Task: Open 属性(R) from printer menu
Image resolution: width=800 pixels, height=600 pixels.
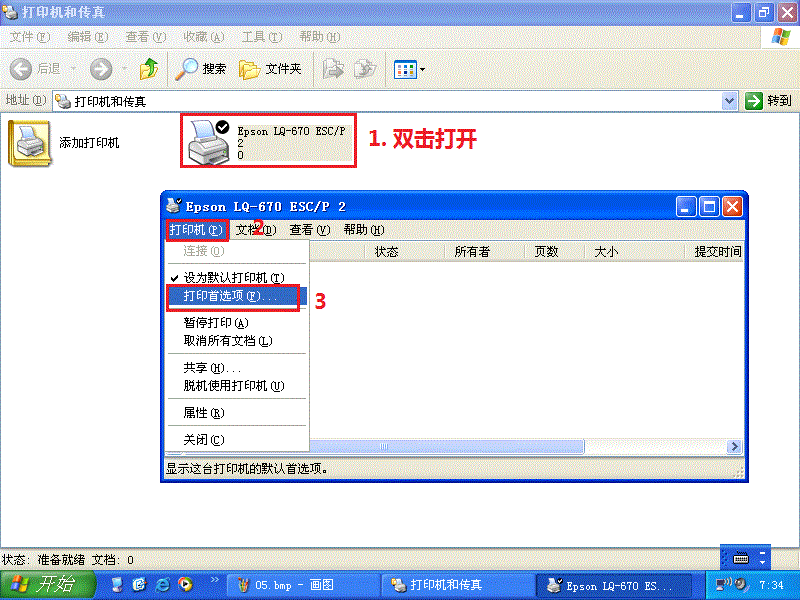Action: [x=237, y=413]
